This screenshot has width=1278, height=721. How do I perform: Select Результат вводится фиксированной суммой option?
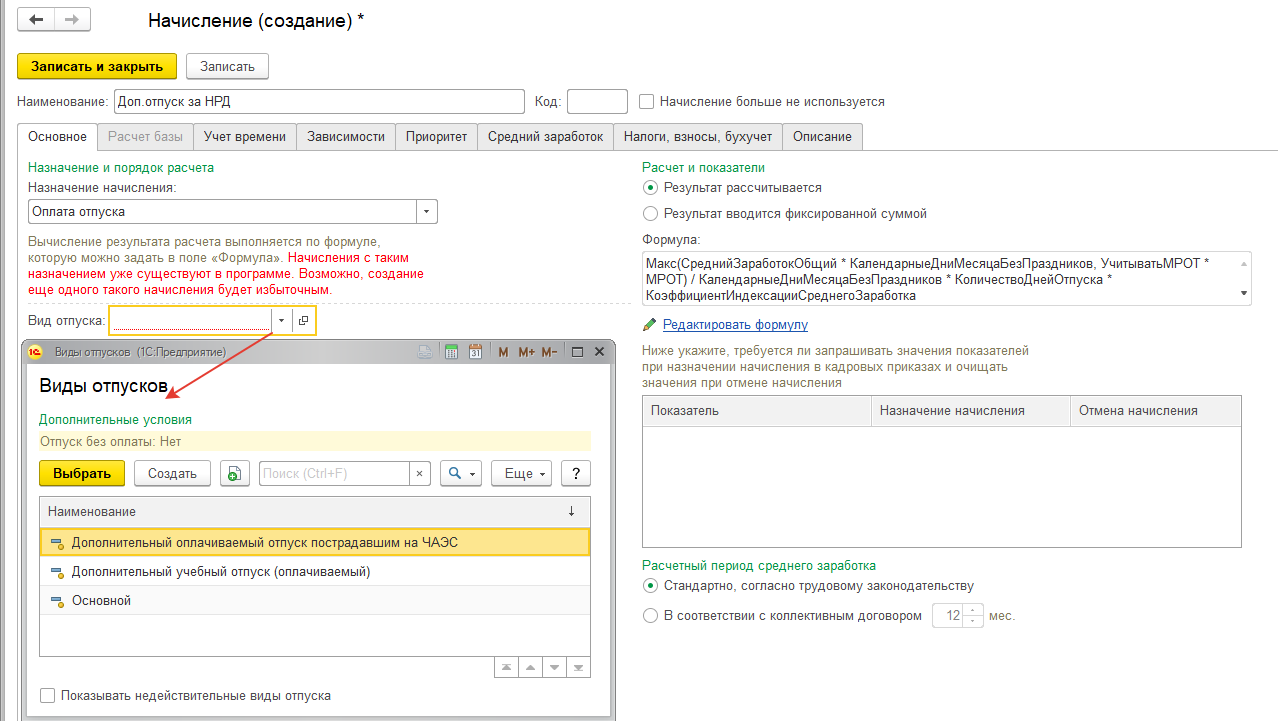pos(651,213)
